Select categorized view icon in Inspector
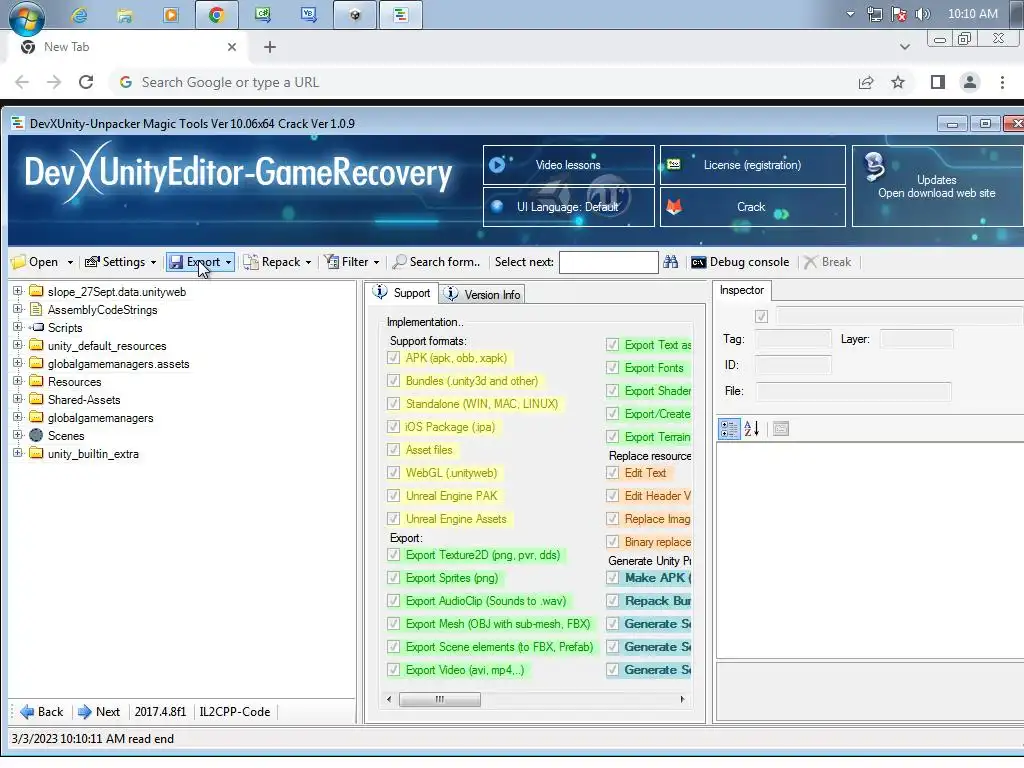This screenshot has width=1024, height=768. 729,428
